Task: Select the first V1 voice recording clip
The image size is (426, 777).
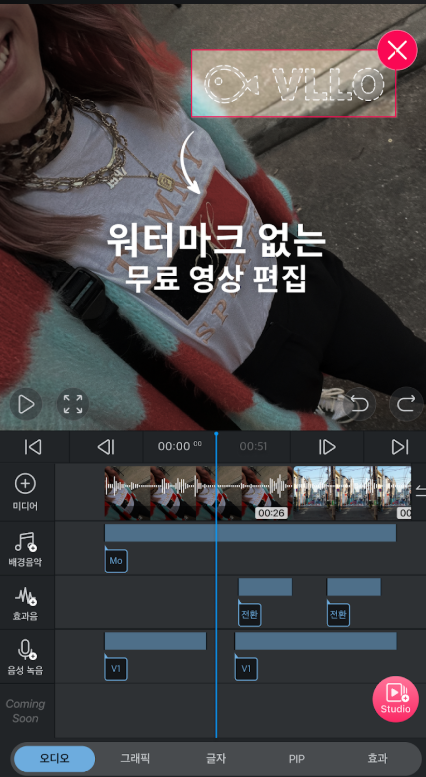Action: (x=155, y=641)
